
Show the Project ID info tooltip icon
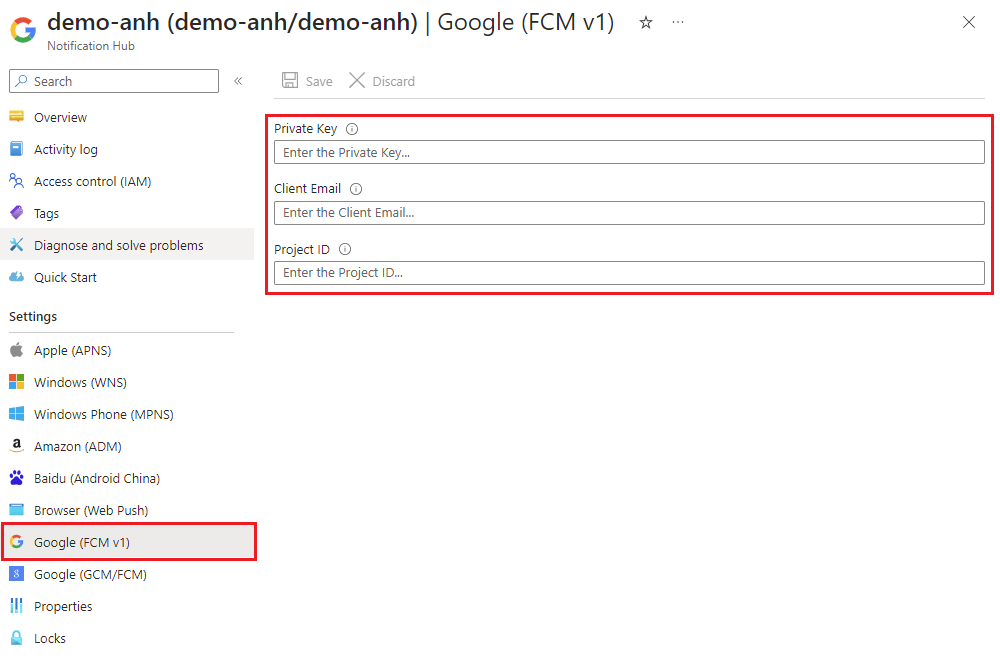pos(345,249)
